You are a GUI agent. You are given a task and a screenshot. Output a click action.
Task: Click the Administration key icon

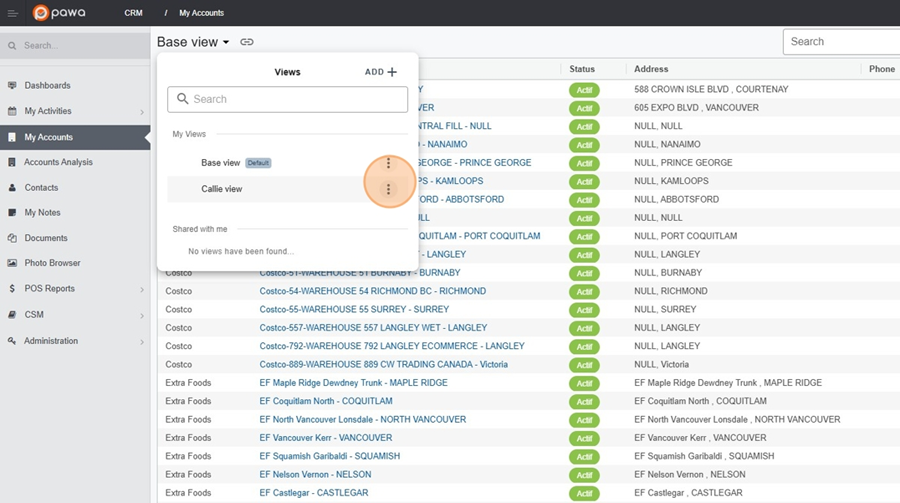click(x=12, y=341)
